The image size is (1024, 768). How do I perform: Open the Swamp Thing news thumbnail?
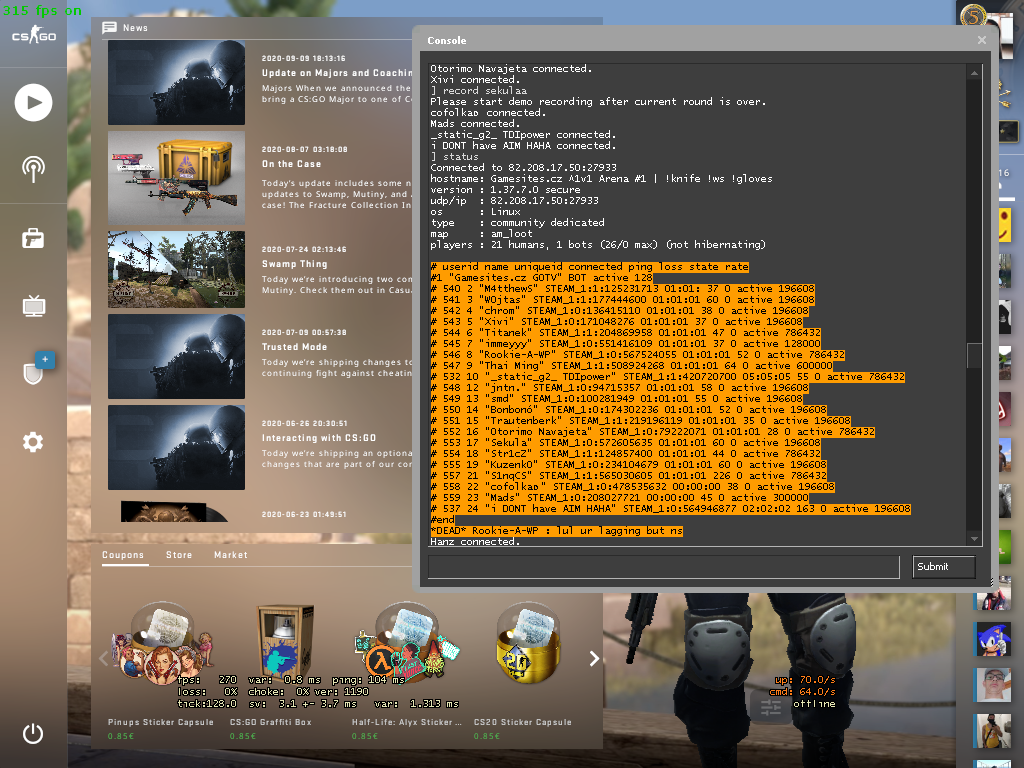[176, 269]
